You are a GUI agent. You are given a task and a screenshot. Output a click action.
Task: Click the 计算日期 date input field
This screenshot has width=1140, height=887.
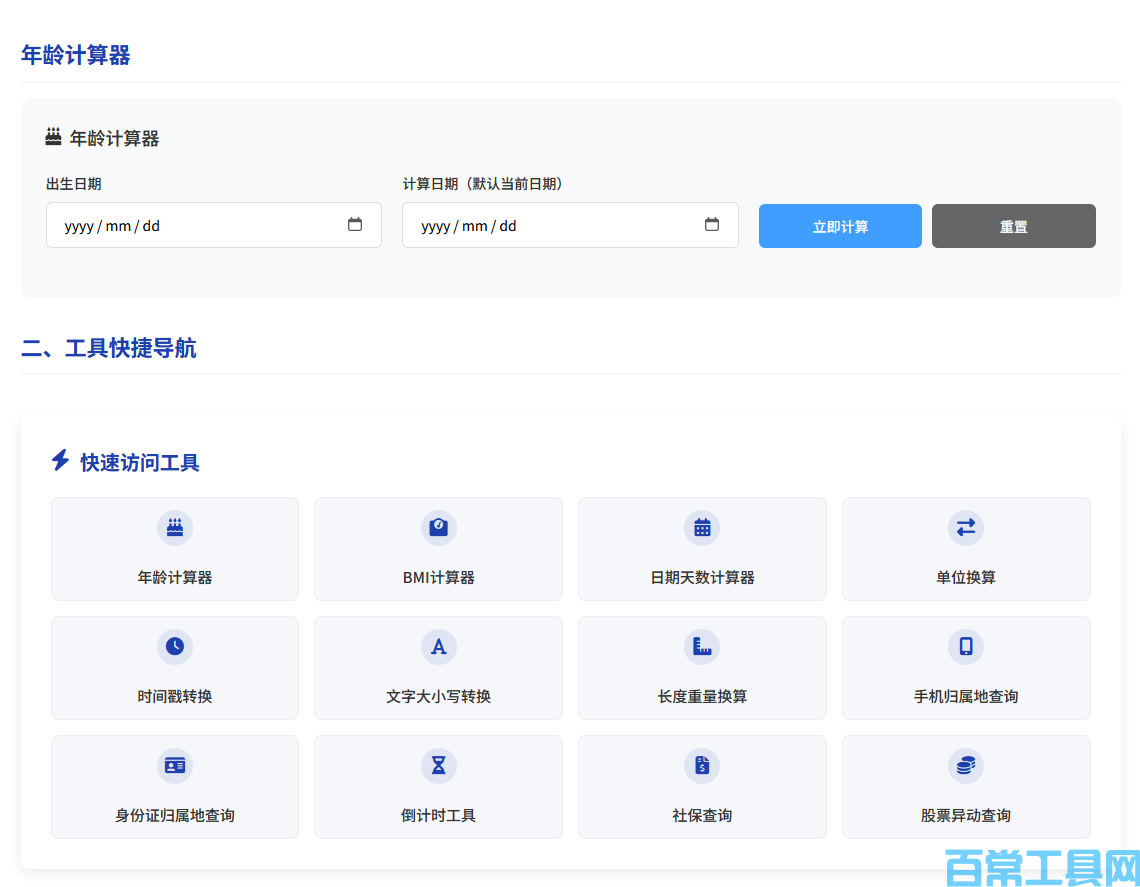pos(570,225)
